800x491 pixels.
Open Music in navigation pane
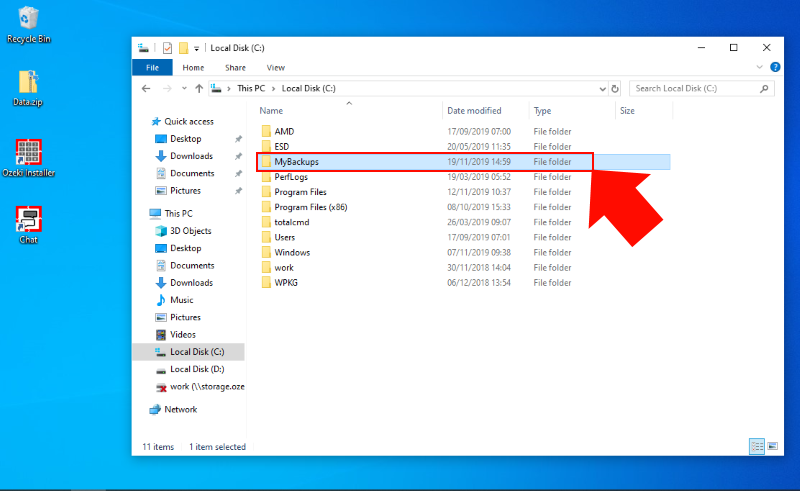click(x=182, y=300)
